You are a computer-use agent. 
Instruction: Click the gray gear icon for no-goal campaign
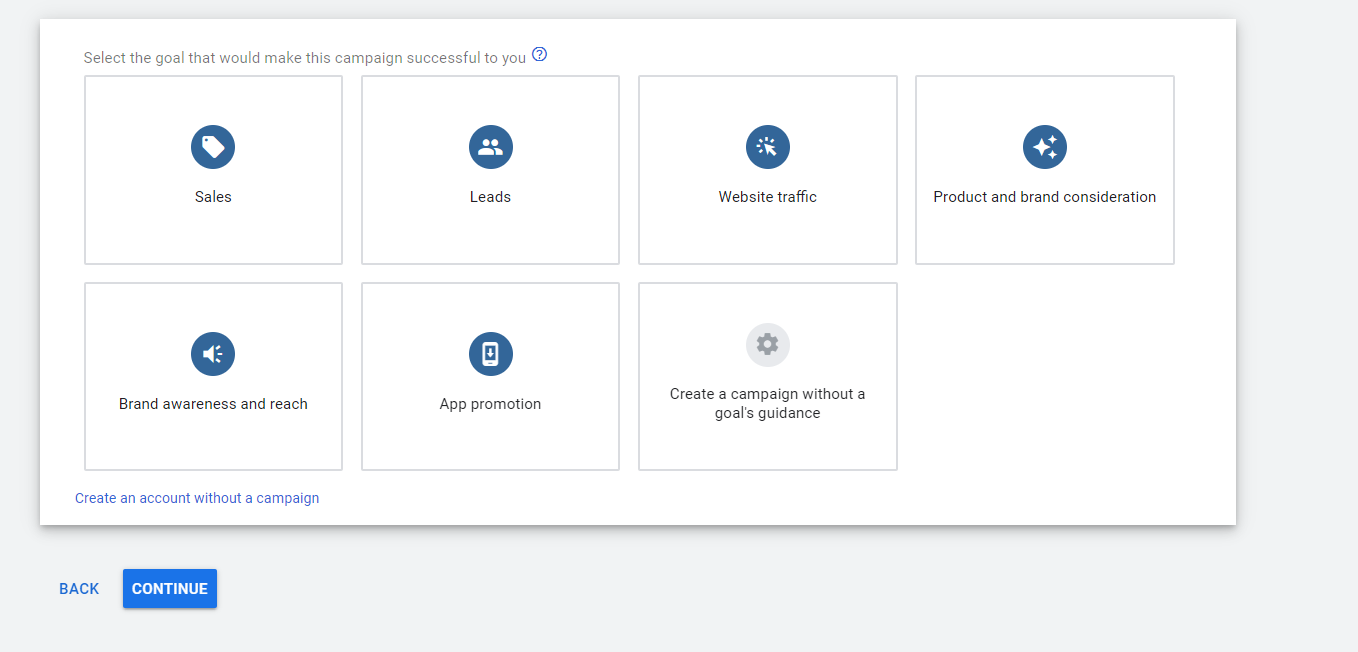767,345
